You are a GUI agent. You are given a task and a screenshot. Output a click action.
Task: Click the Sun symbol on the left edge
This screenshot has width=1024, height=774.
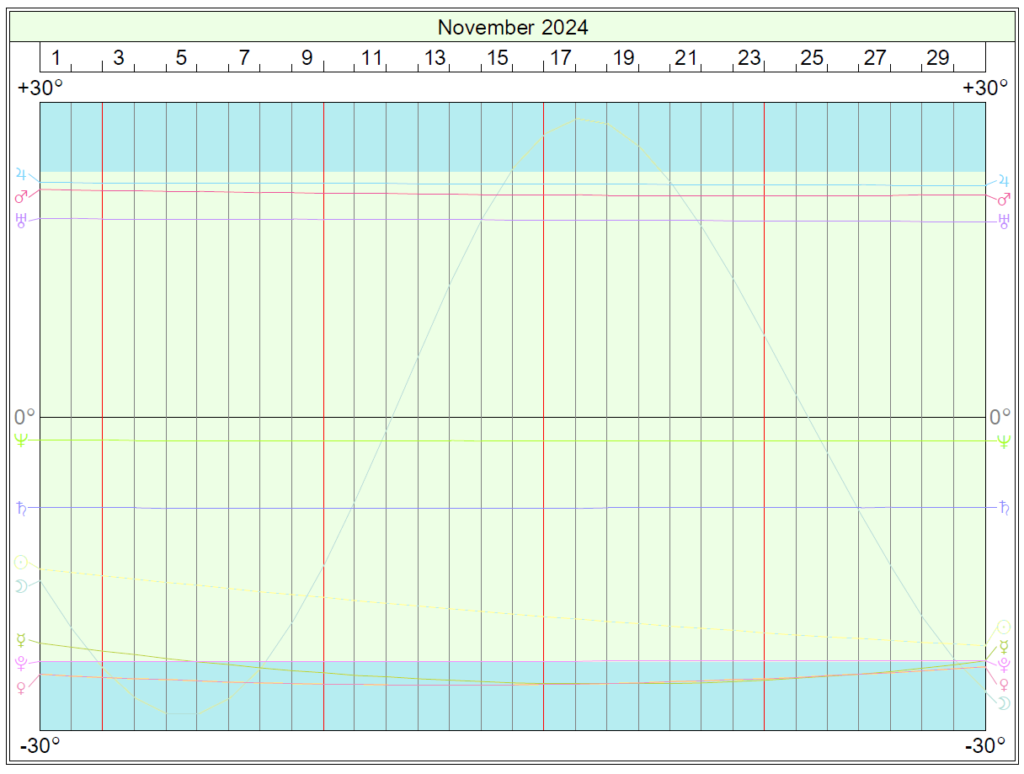pyautogui.click(x=21, y=562)
